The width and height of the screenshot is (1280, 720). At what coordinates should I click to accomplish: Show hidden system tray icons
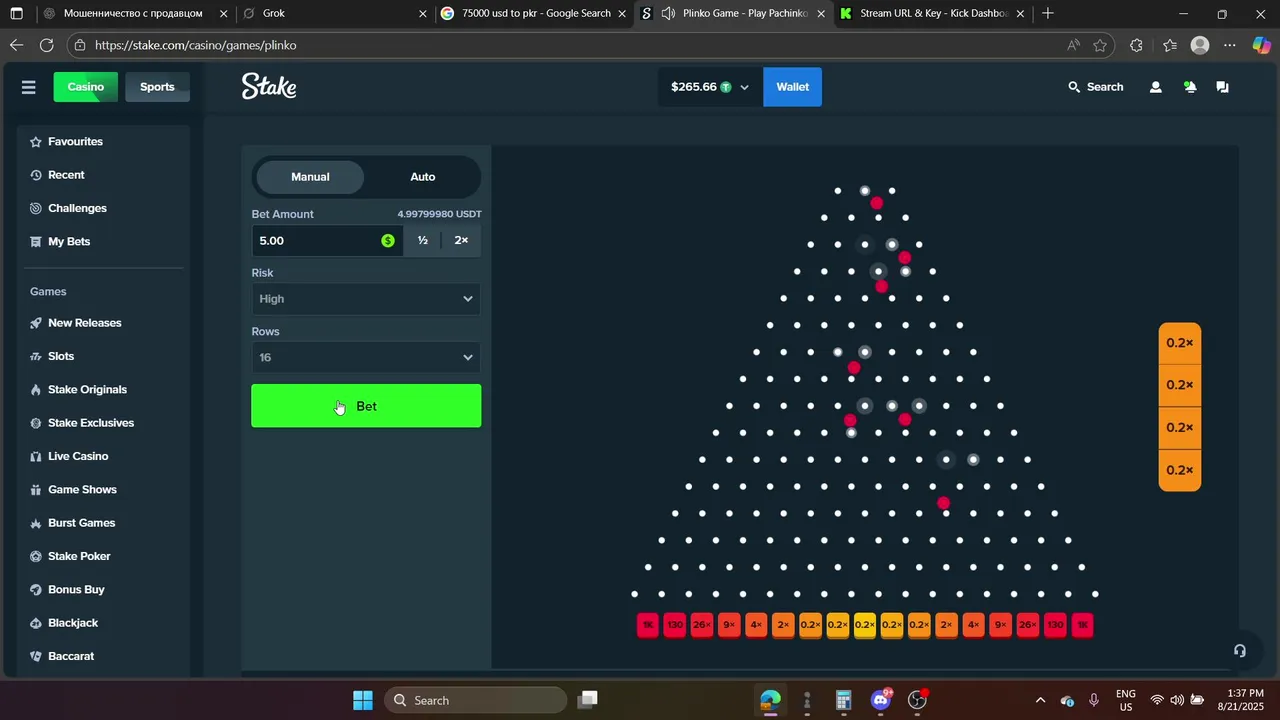[x=1040, y=700]
